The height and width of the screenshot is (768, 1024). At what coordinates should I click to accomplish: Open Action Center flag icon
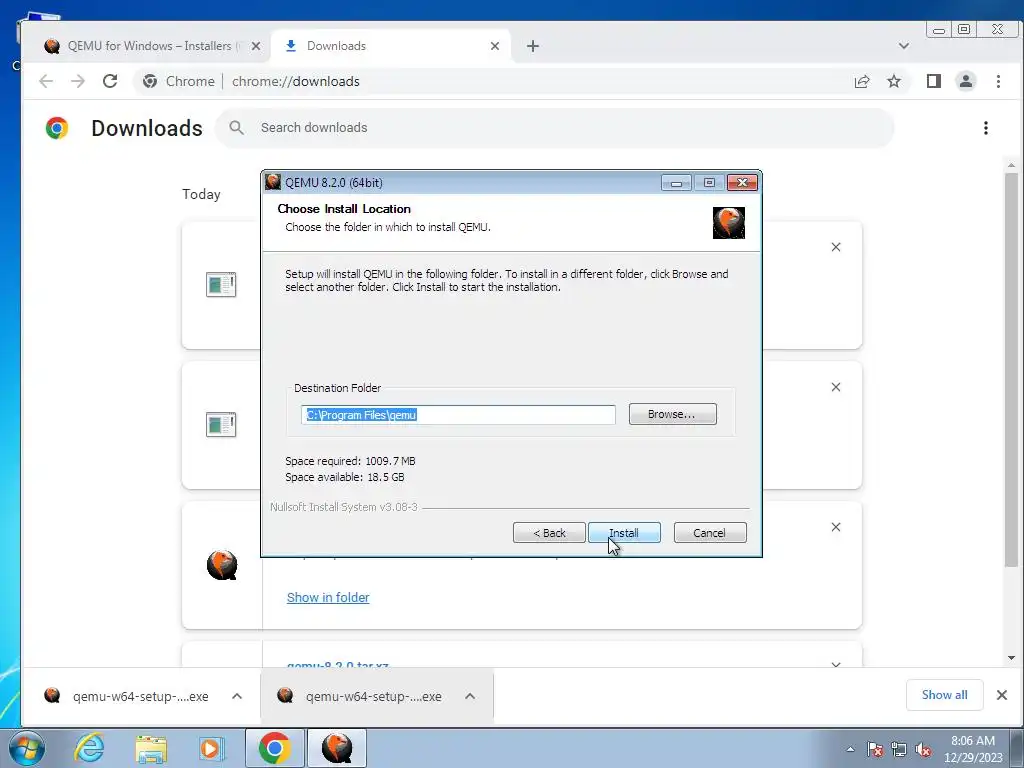tap(875, 749)
